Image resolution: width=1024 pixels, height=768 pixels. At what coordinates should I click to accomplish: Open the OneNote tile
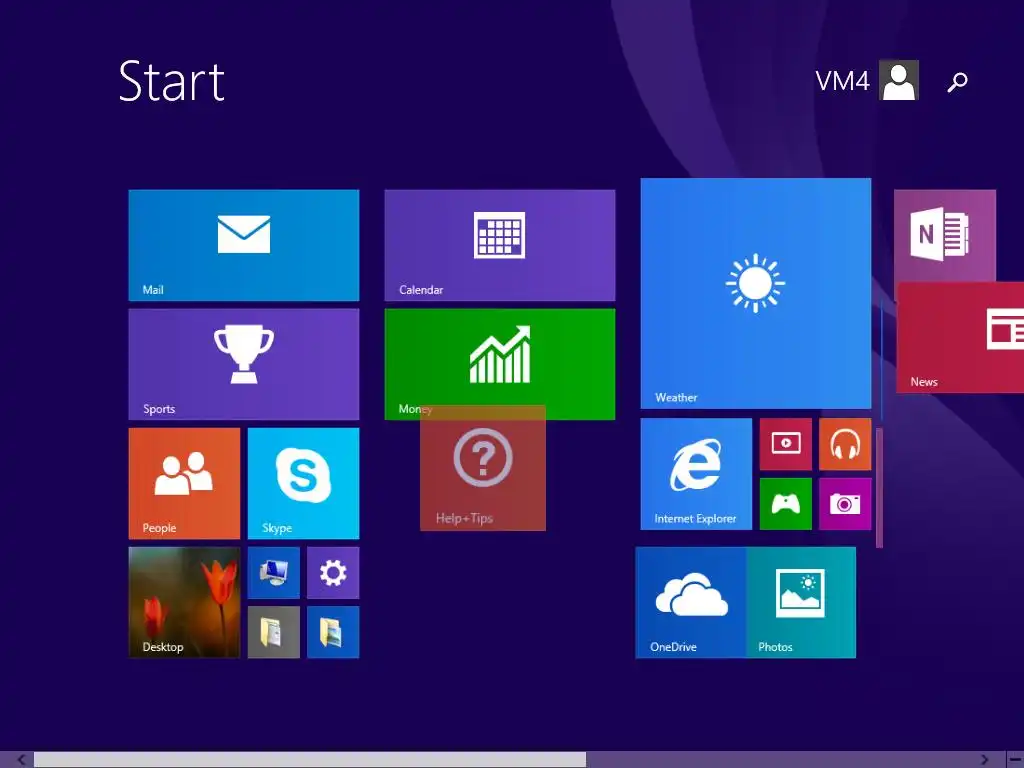(944, 235)
